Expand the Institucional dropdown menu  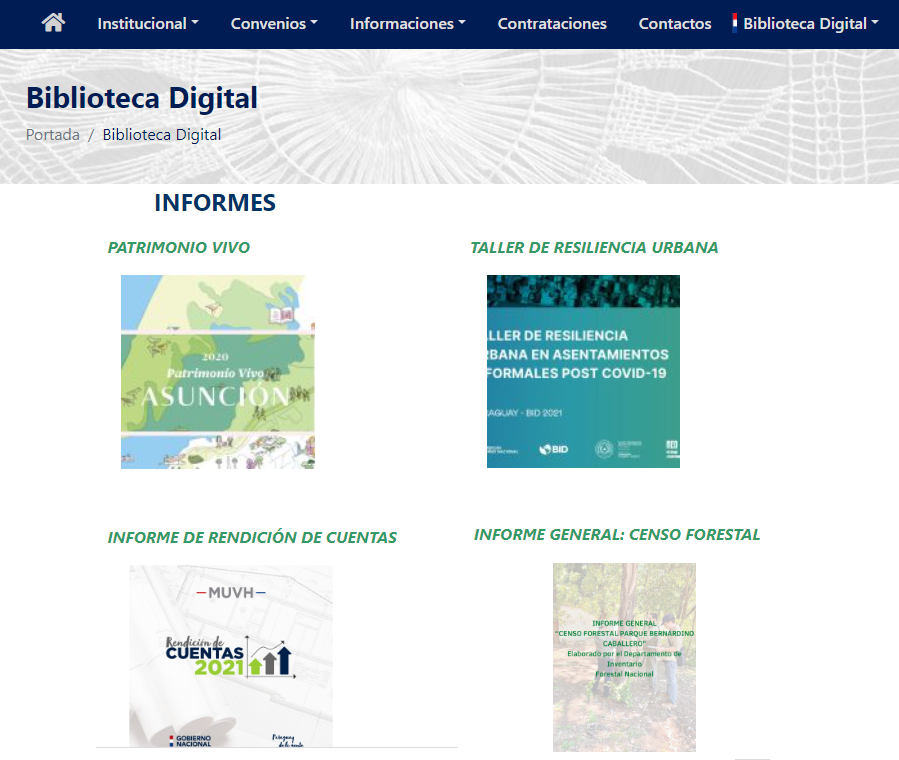pyautogui.click(x=147, y=24)
